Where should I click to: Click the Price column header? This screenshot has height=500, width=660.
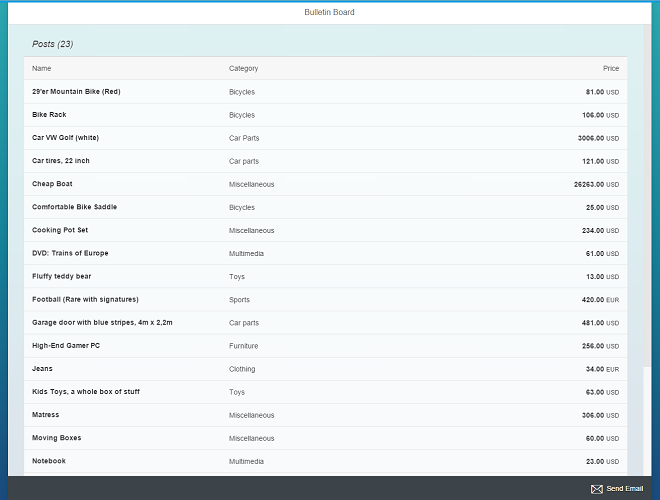pos(610,68)
